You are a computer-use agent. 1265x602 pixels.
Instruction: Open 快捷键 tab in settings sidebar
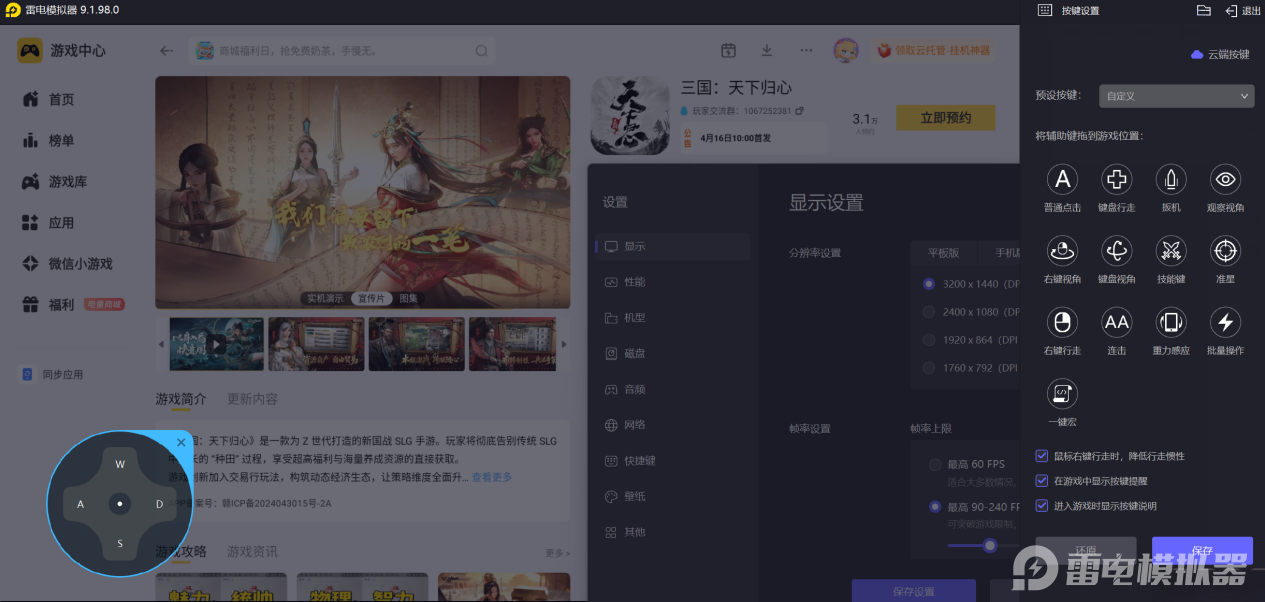pos(672,461)
